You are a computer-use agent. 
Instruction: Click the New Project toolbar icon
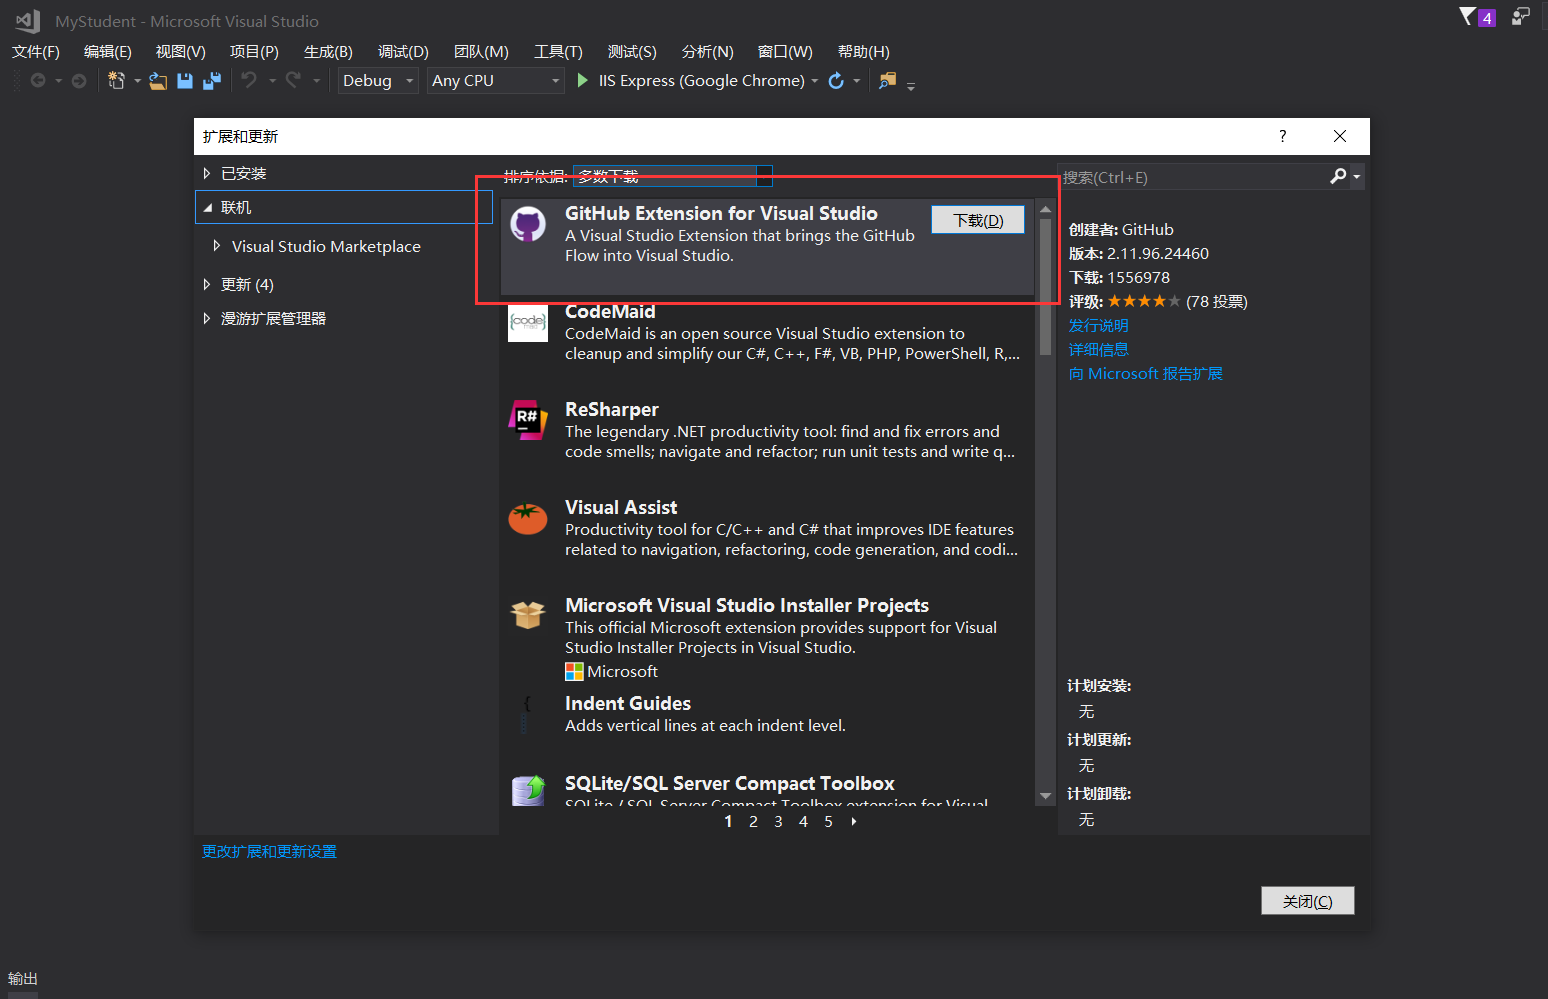point(116,80)
